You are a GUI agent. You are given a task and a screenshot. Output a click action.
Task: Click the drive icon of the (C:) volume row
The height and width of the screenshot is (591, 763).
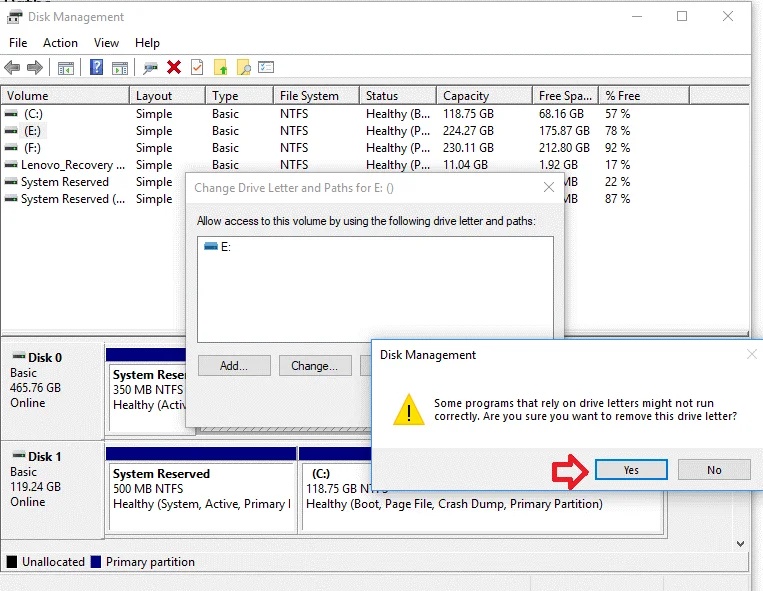tap(11, 114)
